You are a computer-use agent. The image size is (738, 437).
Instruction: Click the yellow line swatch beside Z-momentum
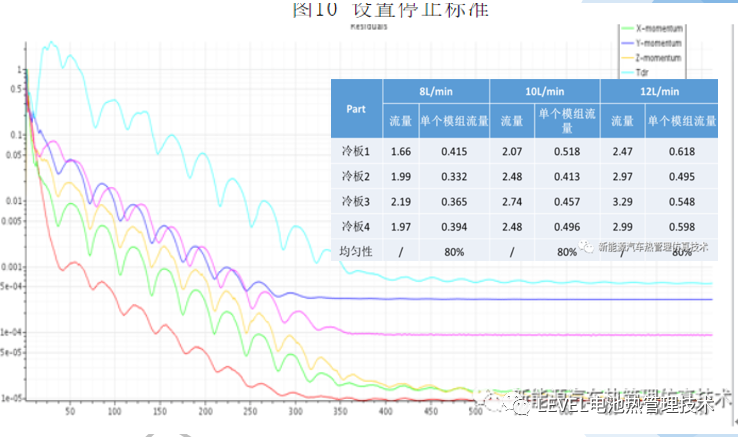[x=627, y=58]
